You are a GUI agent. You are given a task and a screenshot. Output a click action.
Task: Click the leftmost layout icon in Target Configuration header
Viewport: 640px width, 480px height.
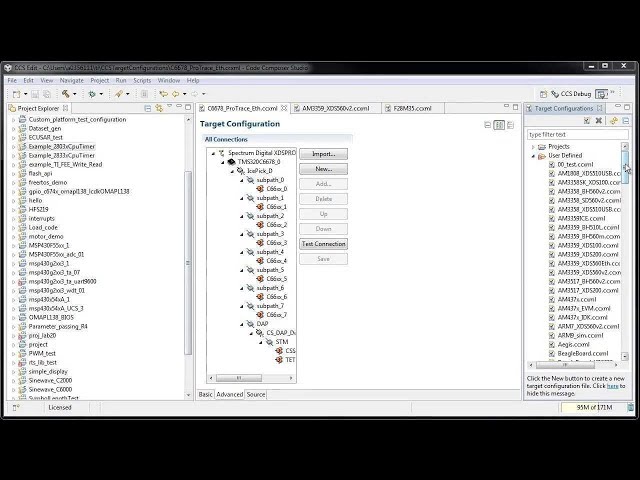pos(487,125)
